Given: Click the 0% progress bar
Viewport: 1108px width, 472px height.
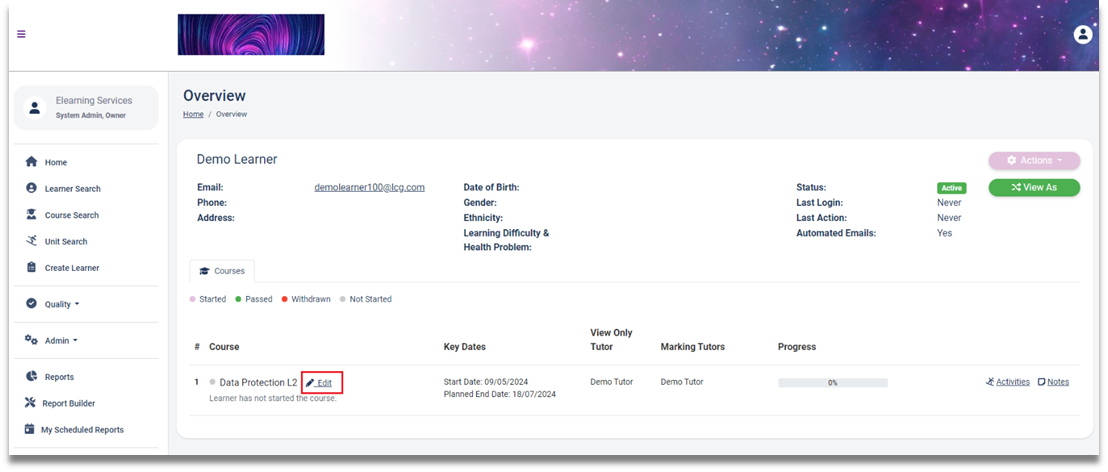Looking at the screenshot, I should coord(832,383).
